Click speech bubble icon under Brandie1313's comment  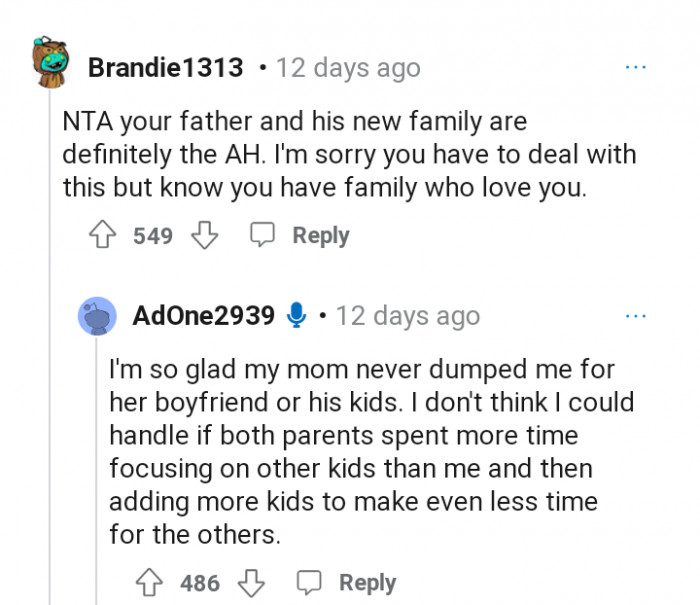(261, 236)
